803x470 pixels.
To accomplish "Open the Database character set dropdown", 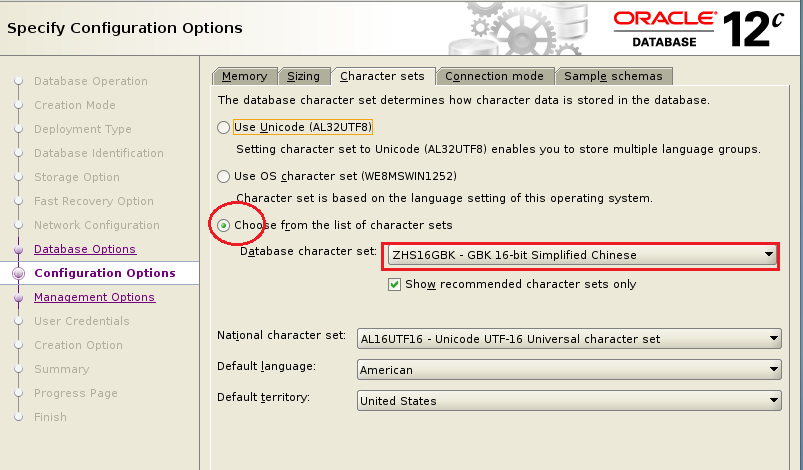I will 582,255.
